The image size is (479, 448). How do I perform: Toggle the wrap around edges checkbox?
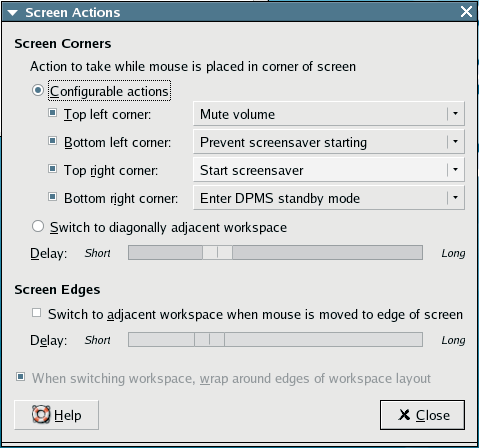20,377
